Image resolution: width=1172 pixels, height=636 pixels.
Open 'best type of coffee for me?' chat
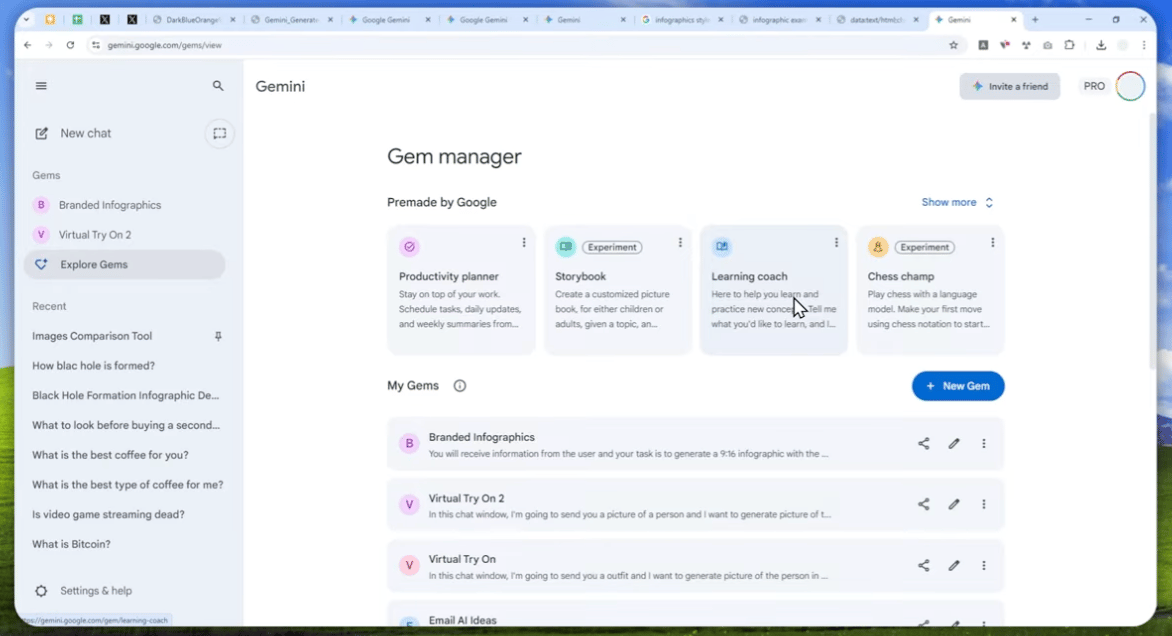128,485
